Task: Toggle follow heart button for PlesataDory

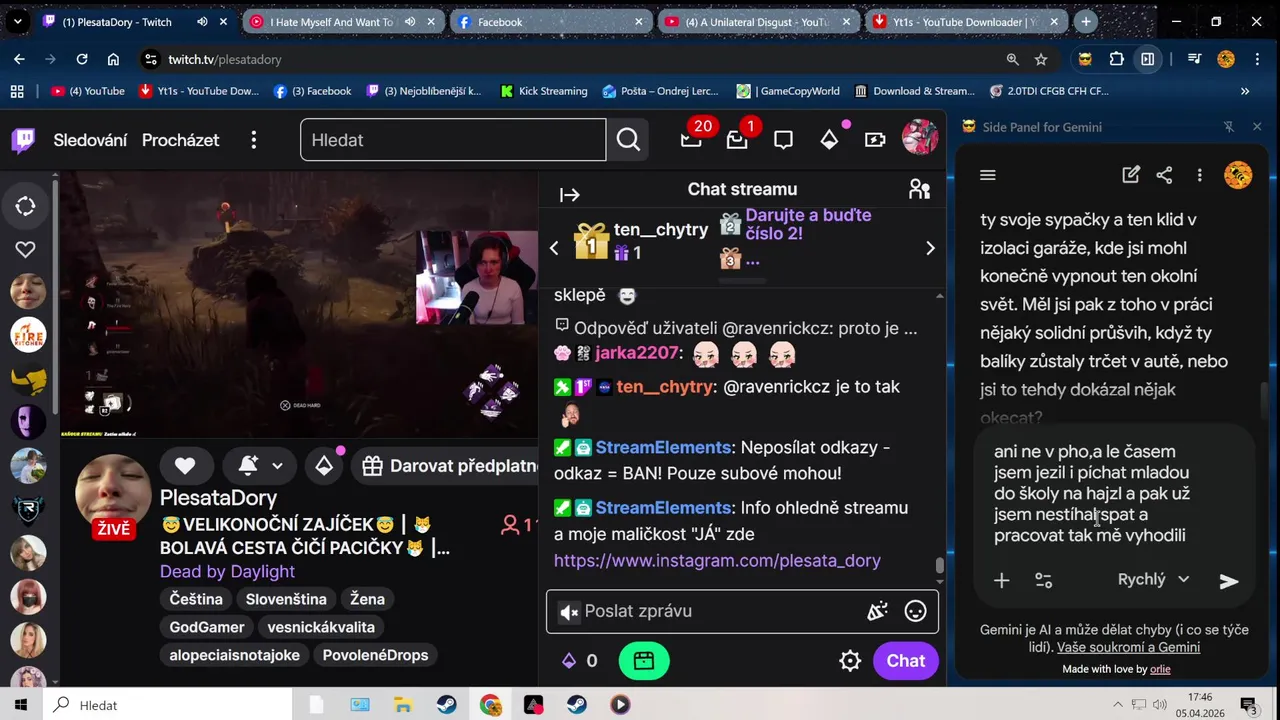Action: click(185, 465)
